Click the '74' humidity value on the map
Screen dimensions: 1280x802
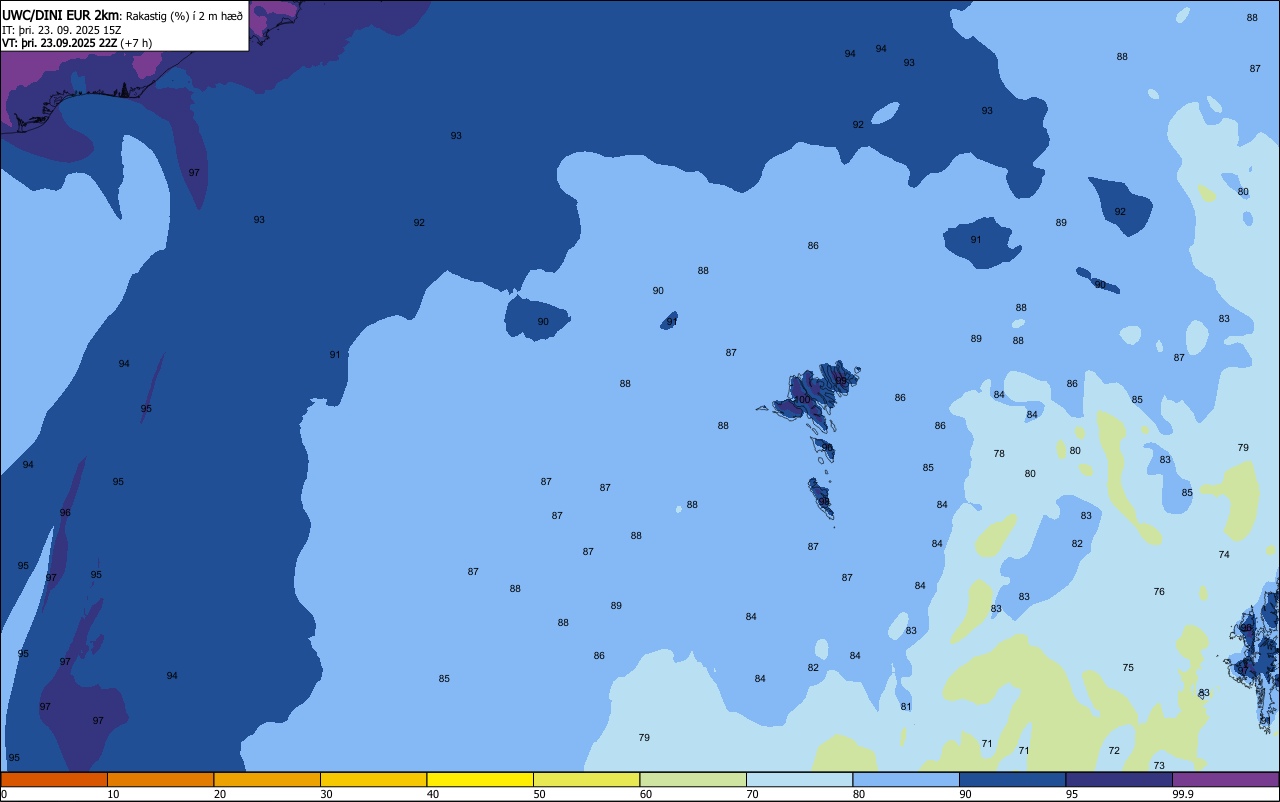pyautogui.click(x=1224, y=555)
